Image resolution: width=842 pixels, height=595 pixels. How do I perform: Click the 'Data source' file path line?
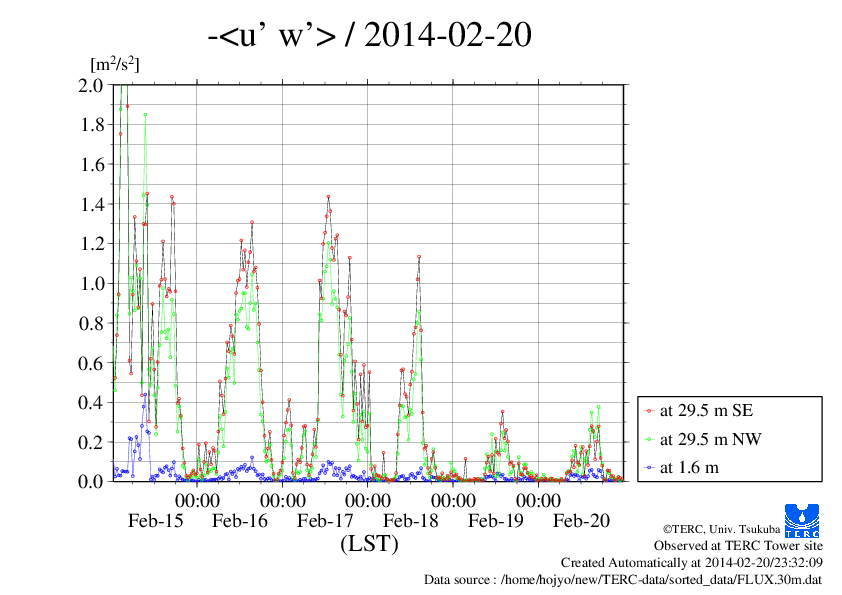(623, 580)
